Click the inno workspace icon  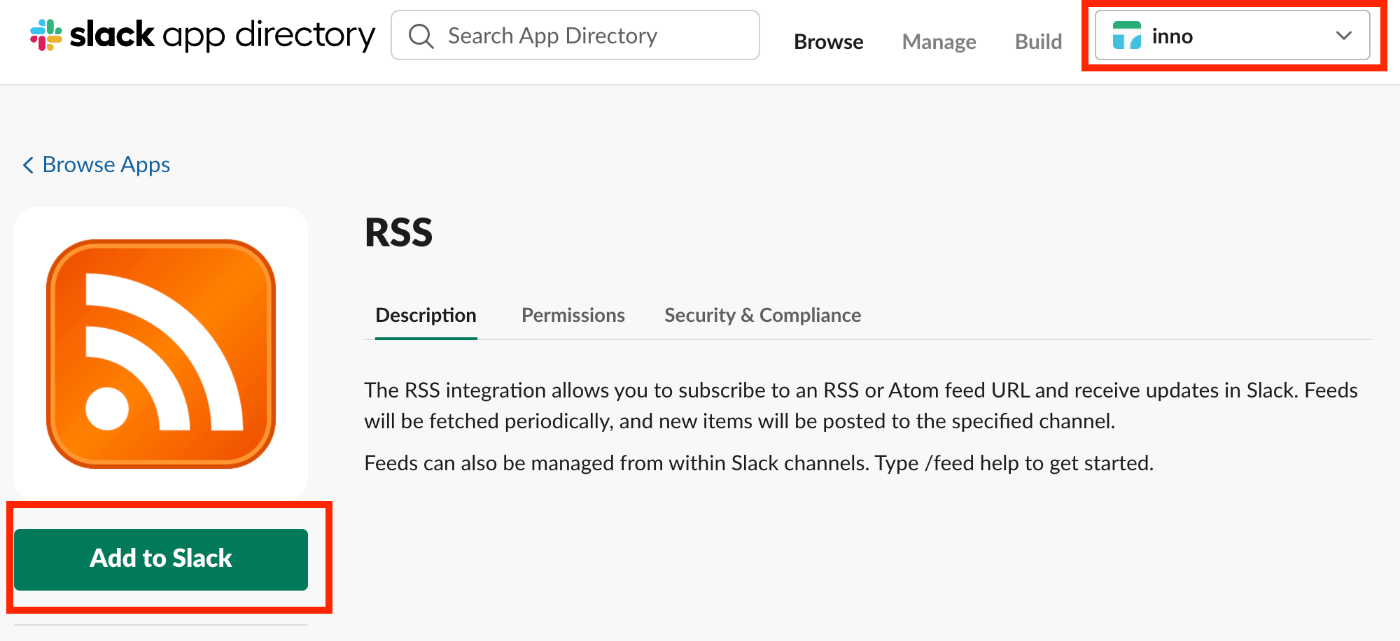pyautogui.click(x=1127, y=36)
